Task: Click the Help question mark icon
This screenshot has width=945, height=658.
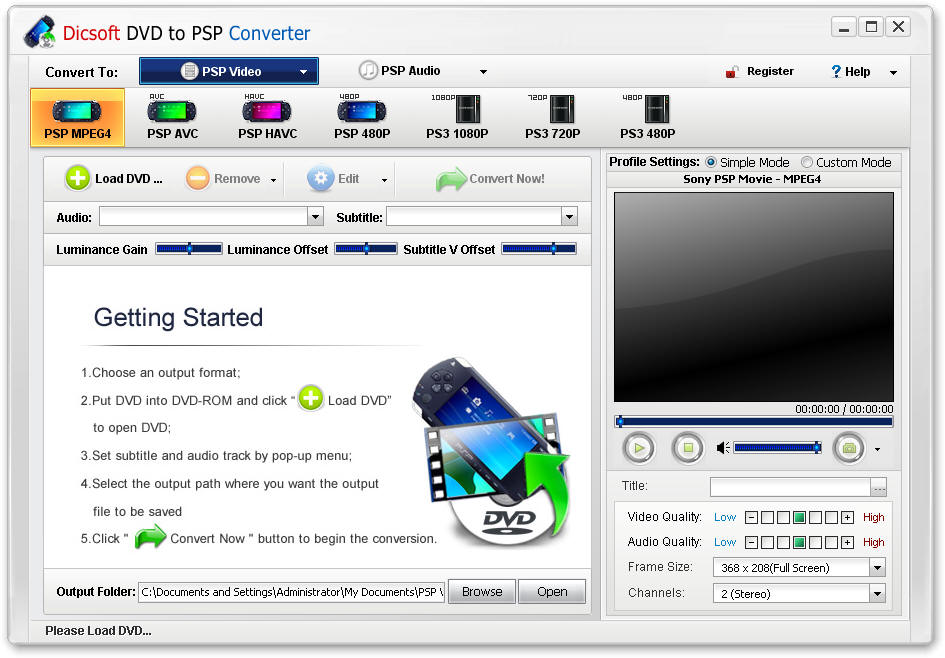Action: (836, 71)
